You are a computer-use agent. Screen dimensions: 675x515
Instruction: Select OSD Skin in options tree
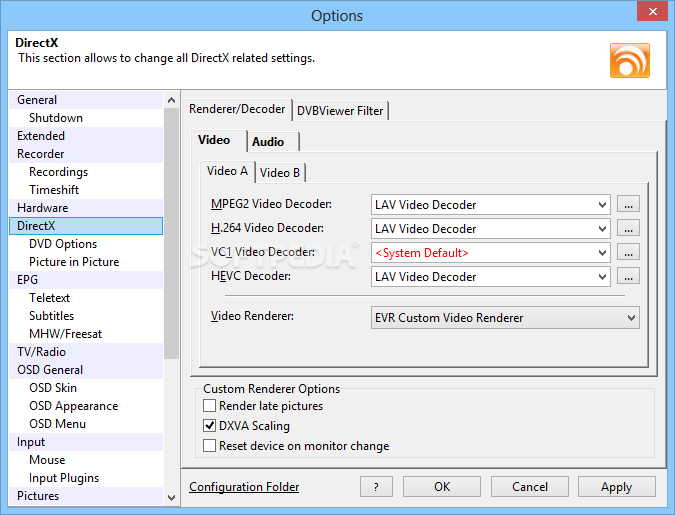click(86, 388)
